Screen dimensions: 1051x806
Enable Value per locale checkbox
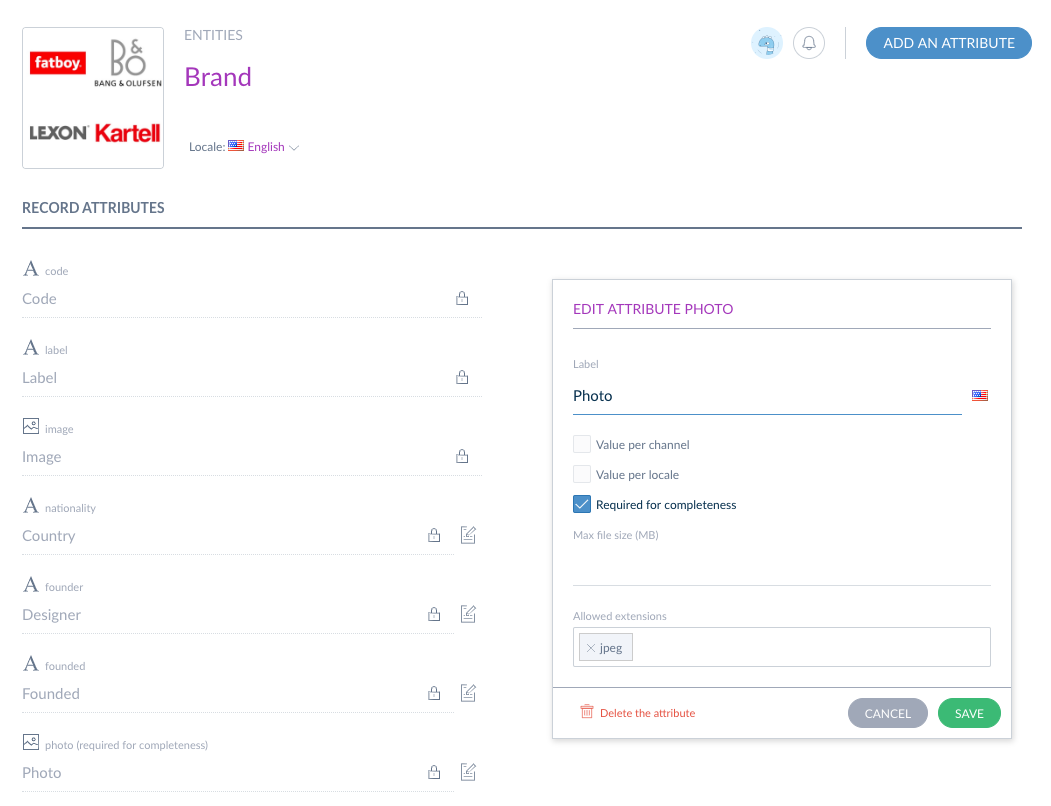click(582, 474)
